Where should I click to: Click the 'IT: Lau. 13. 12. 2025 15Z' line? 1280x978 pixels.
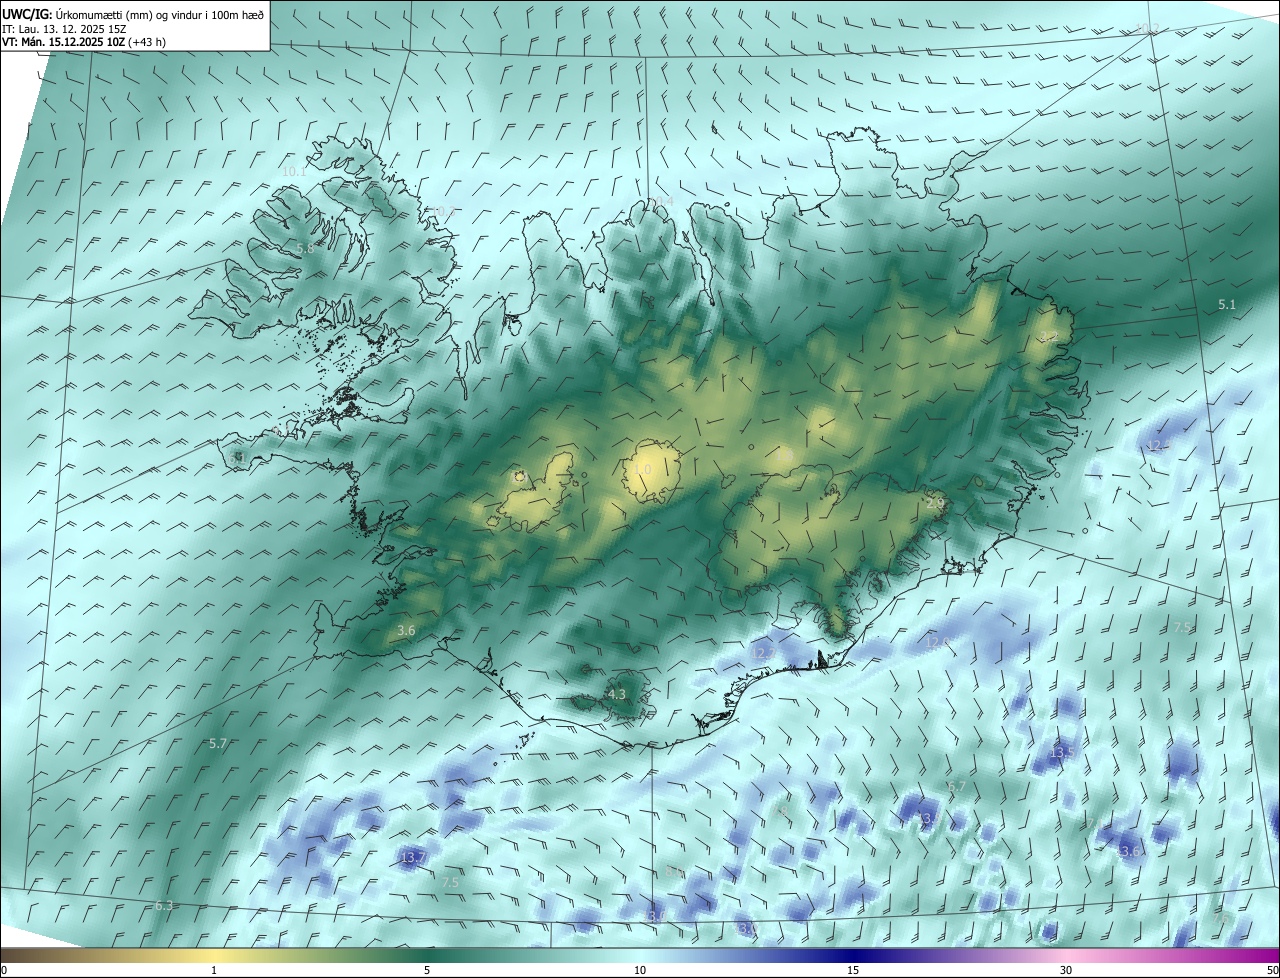tap(64, 29)
